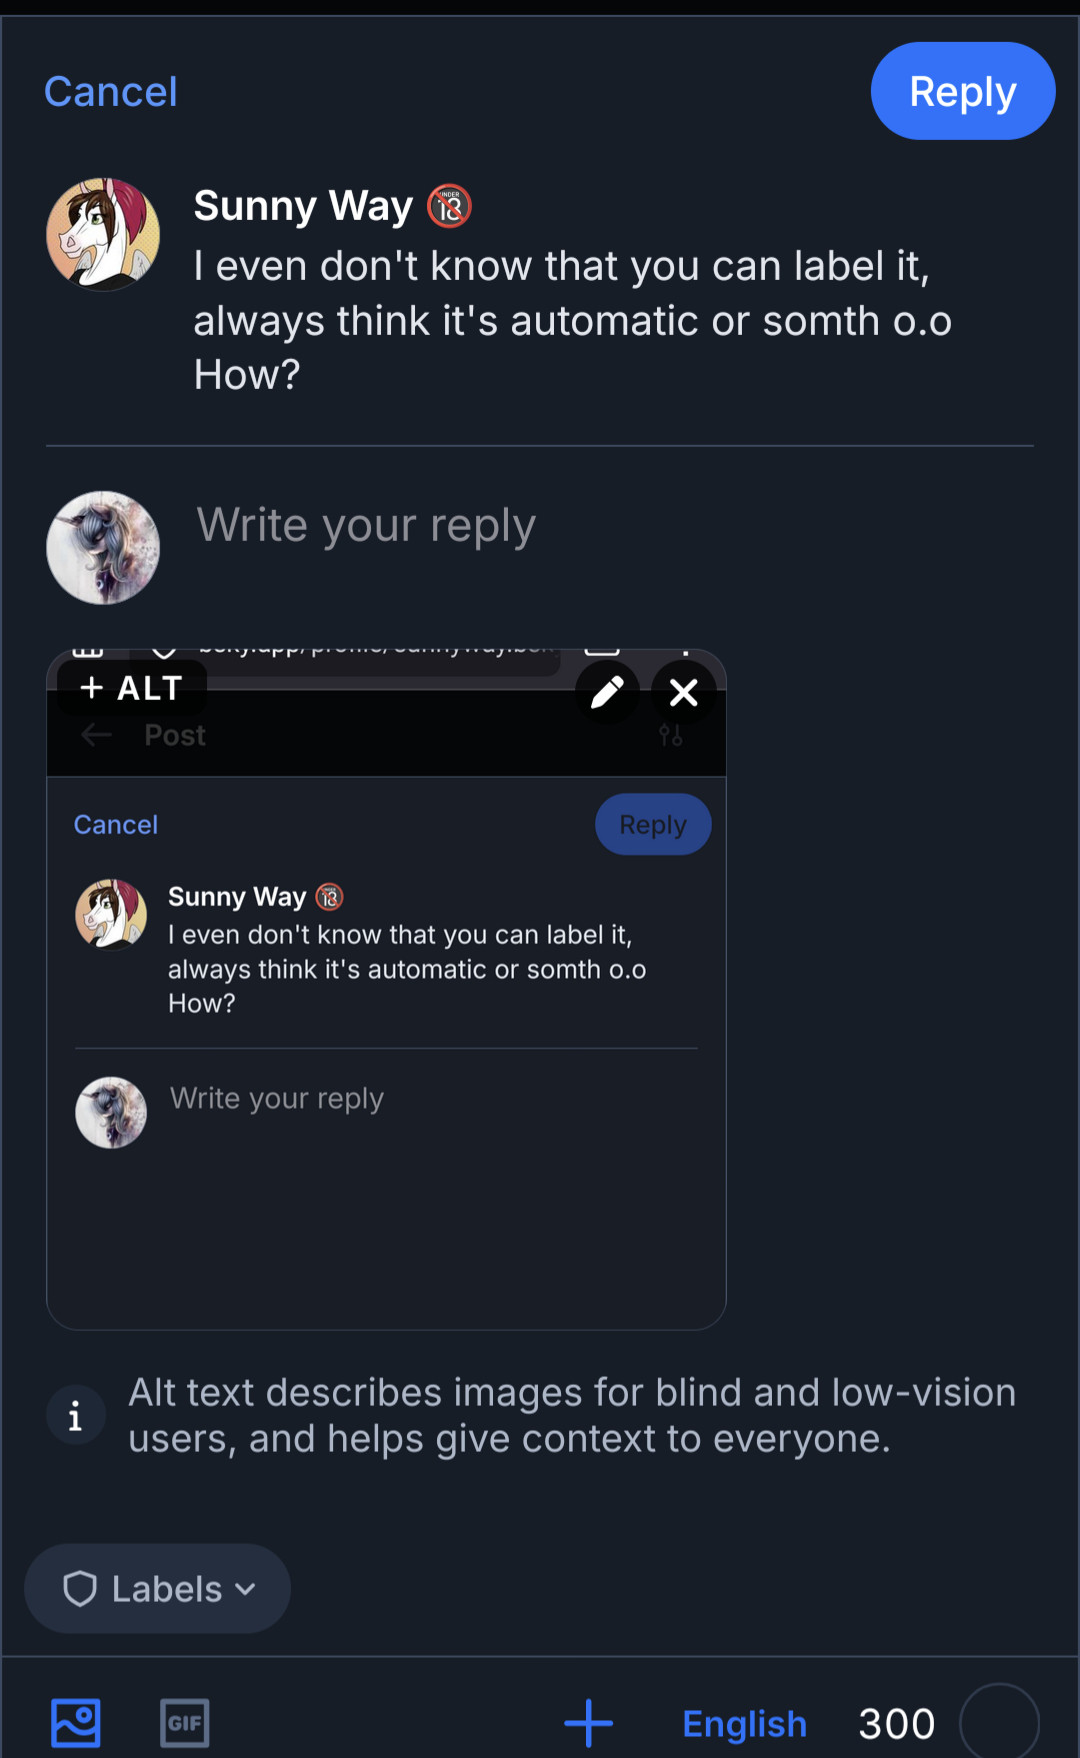Click the shield icon in Labels
Image resolution: width=1080 pixels, height=1758 pixels.
pyautogui.click(x=80, y=1589)
